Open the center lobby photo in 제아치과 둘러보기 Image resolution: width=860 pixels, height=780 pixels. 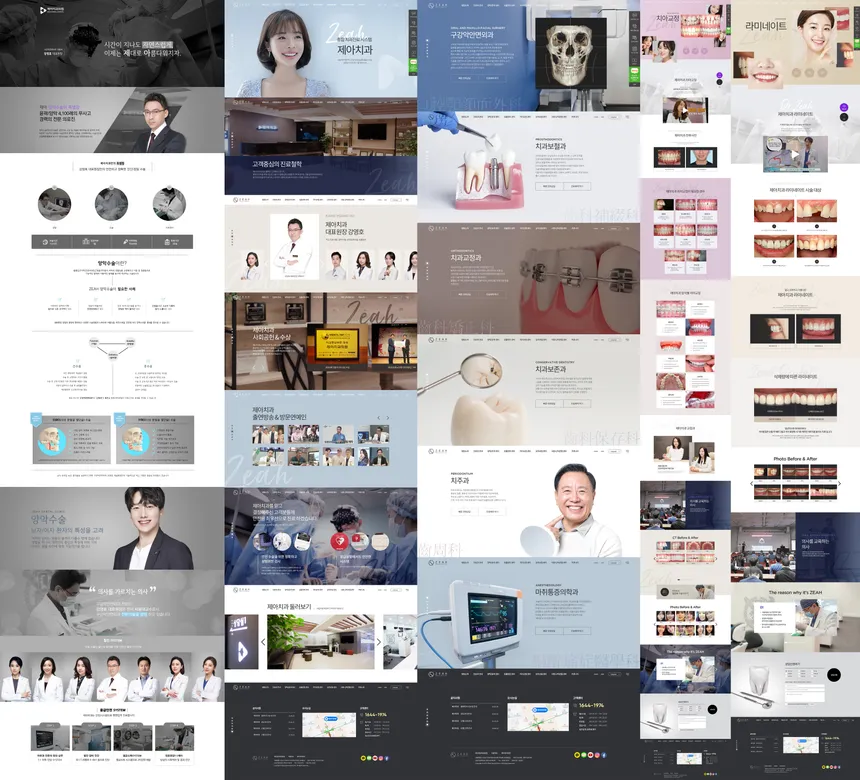coord(321,642)
